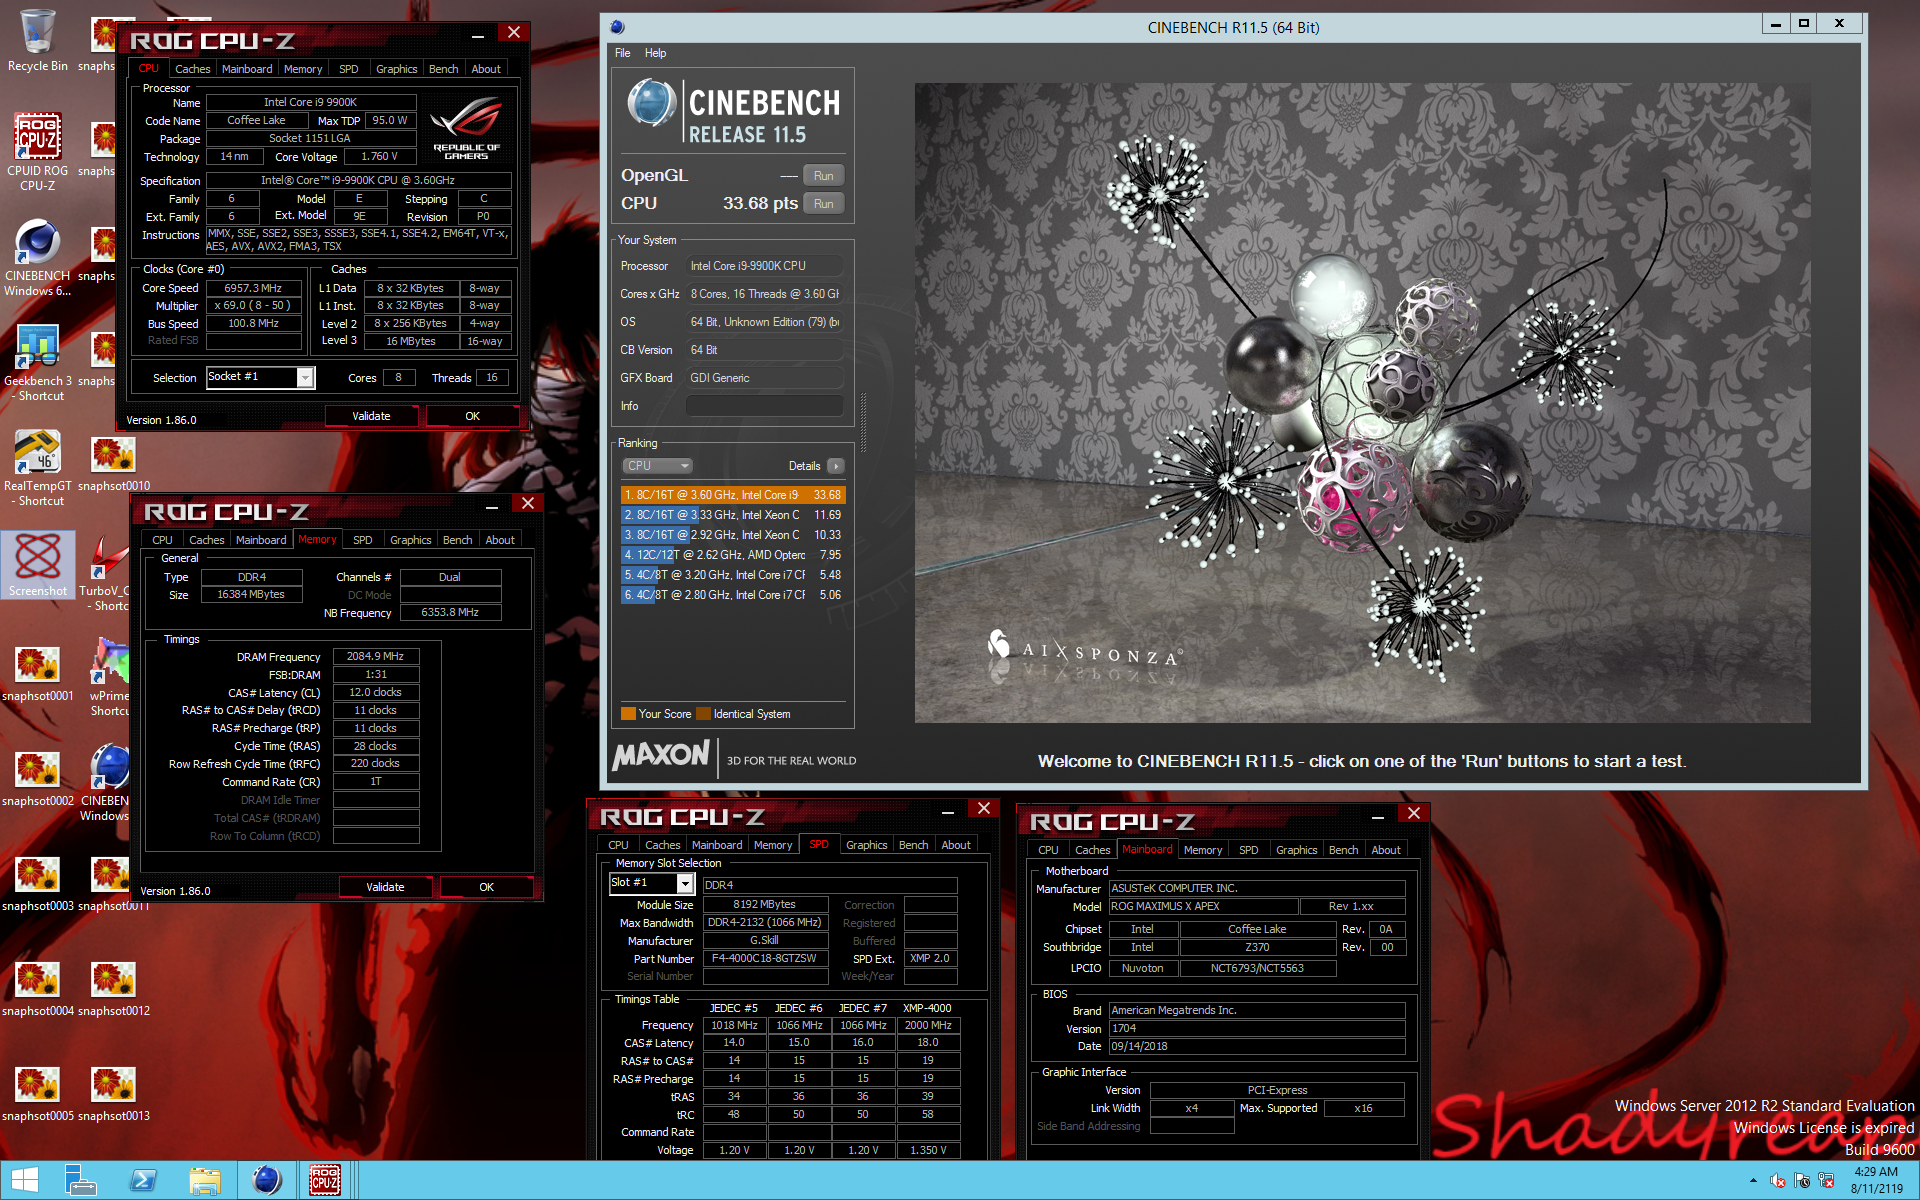
Task: Run the OpenGL benchmark in Cinebench
Action: (823, 175)
